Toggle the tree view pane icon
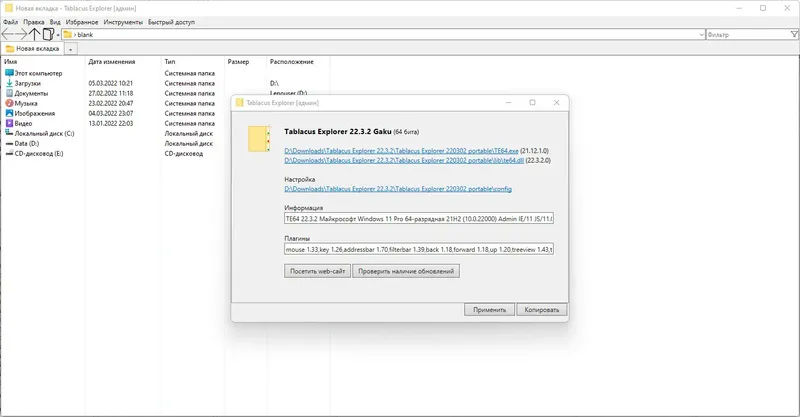The height and width of the screenshot is (417, 800). pyautogui.click(x=48, y=34)
